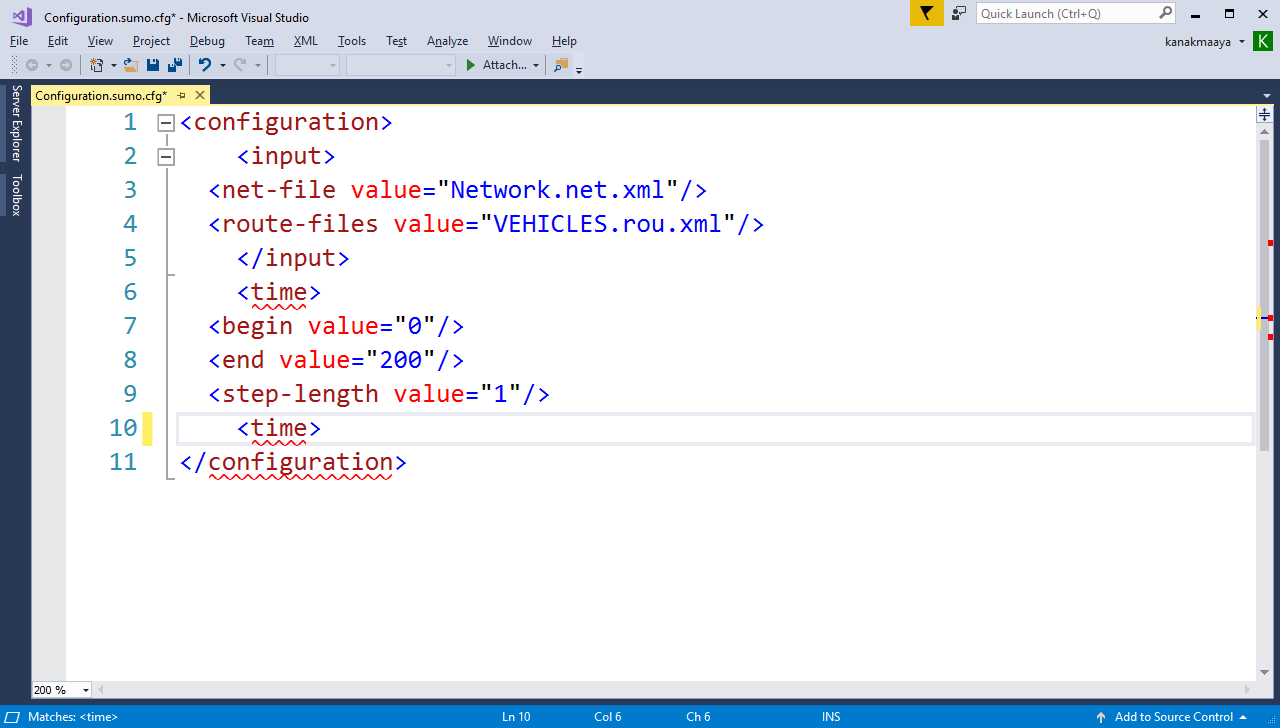Open the Toolbox side tab
Viewport: 1280px width, 728px height.
tap(16, 195)
